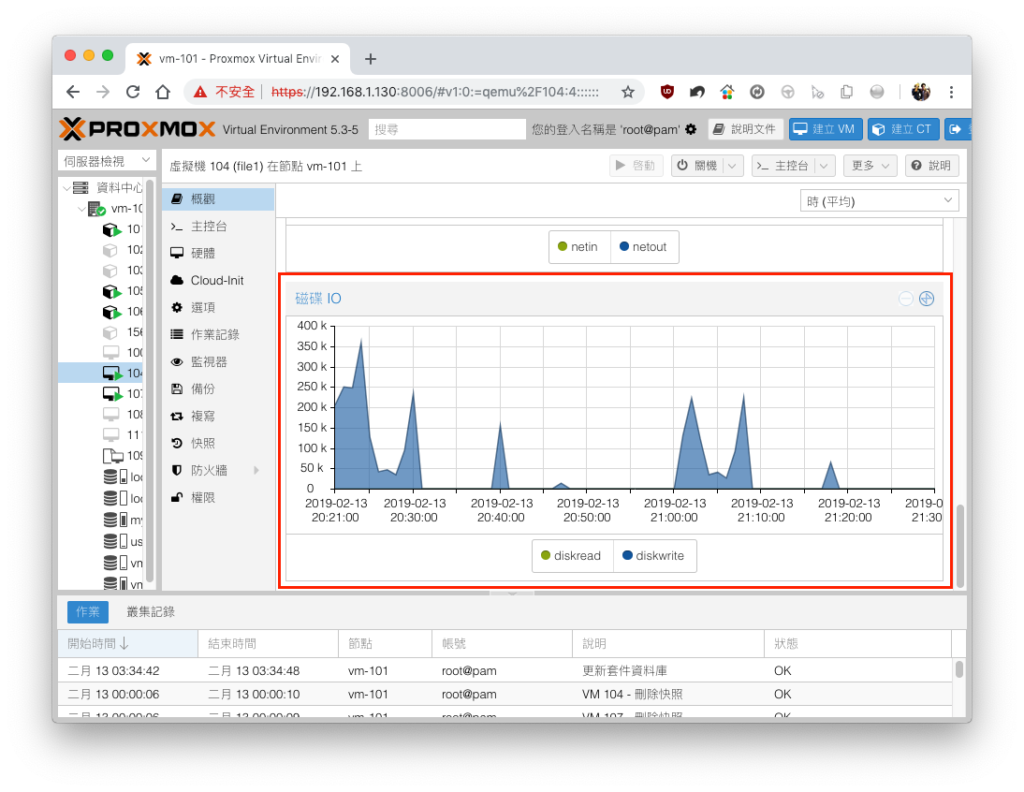Screen dimensions: 1024x792
Task: Click the crosshair zoom icon in 磁碟 IO header
Action: tap(926, 299)
